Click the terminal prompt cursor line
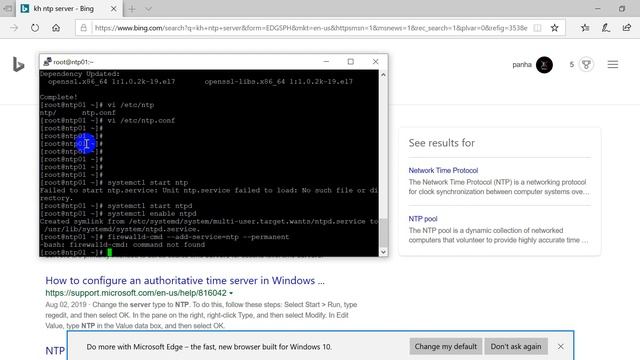The width and height of the screenshot is (640, 360). pyautogui.click(x=76, y=253)
